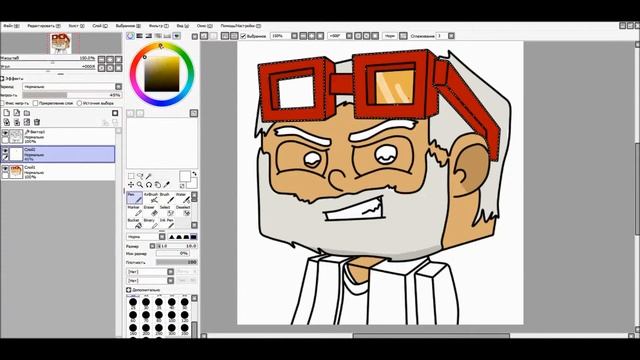Choose brush size preset 250
The width and height of the screenshot is (640, 360).
159,329
